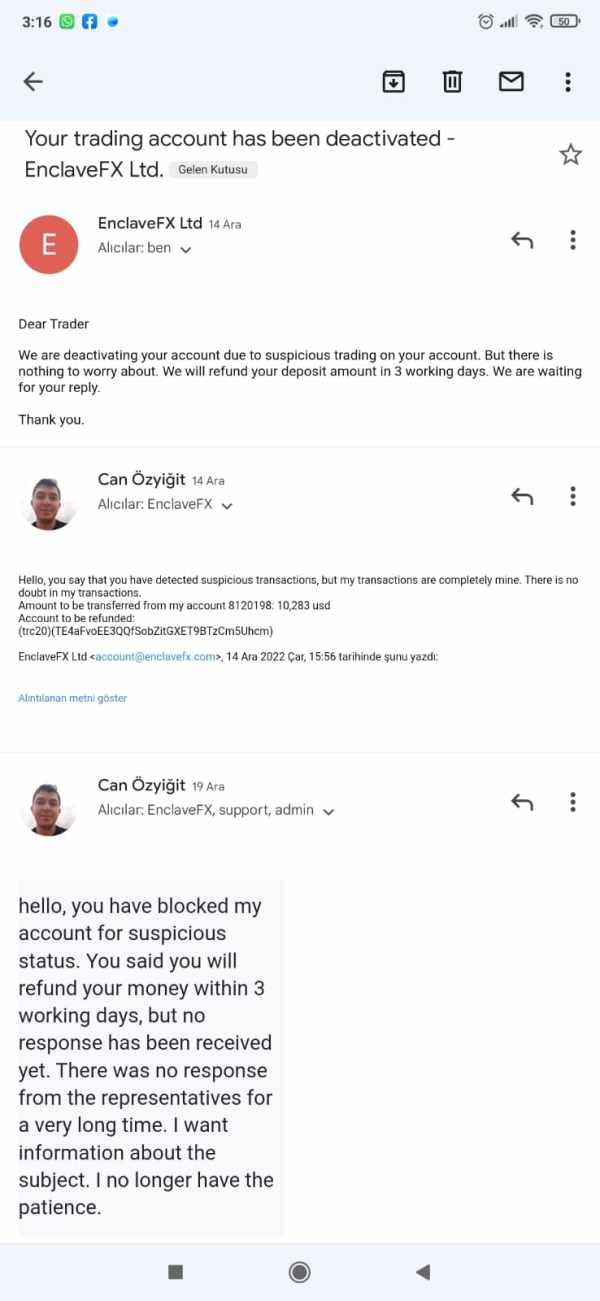The image size is (600, 1301).
Task: Show quoted text via Alıntılanan metni göster
Action: pyautogui.click(x=73, y=698)
